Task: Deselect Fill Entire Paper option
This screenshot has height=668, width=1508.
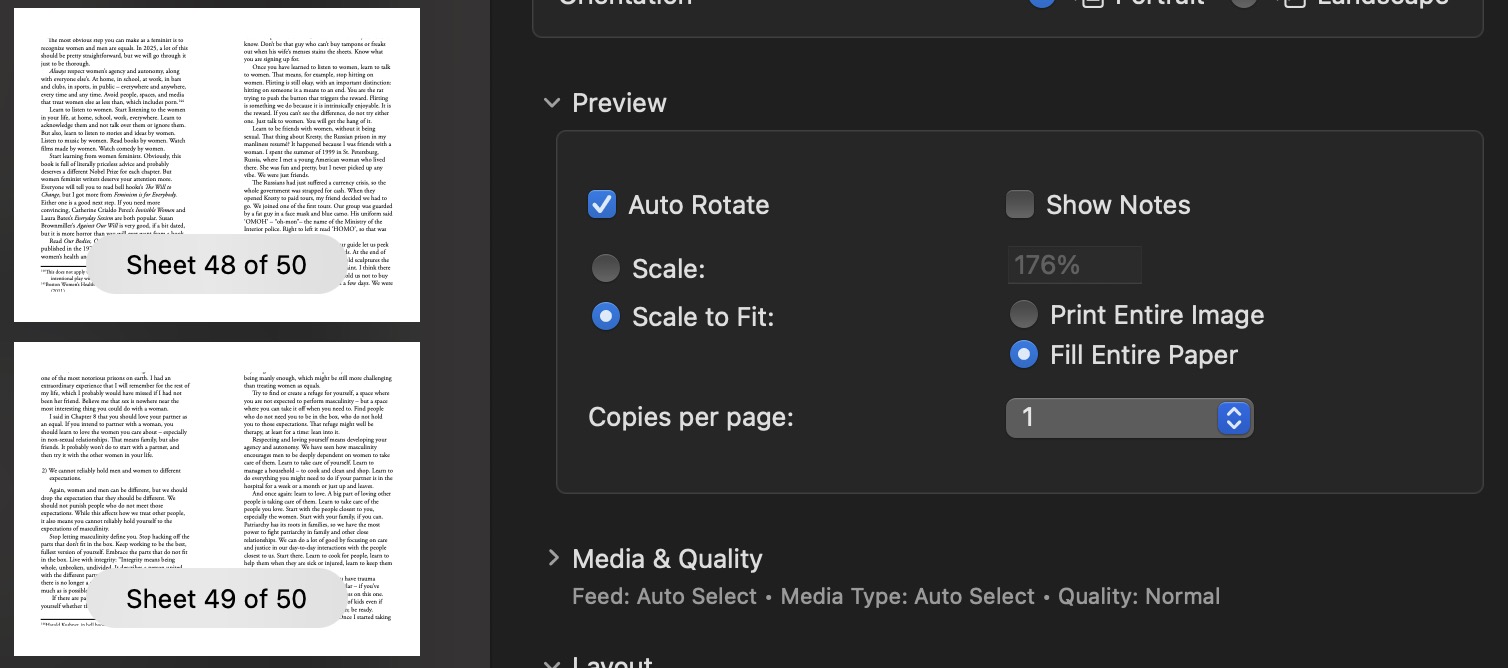Action: tap(1024, 354)
